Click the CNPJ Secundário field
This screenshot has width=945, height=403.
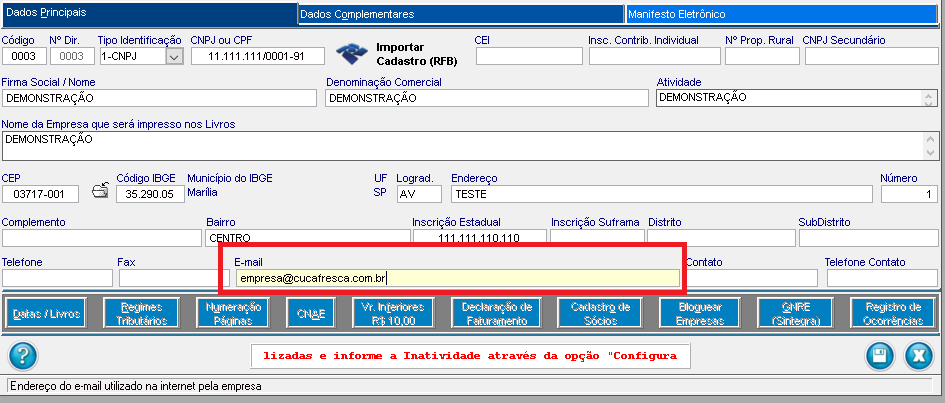pos(871,56)
